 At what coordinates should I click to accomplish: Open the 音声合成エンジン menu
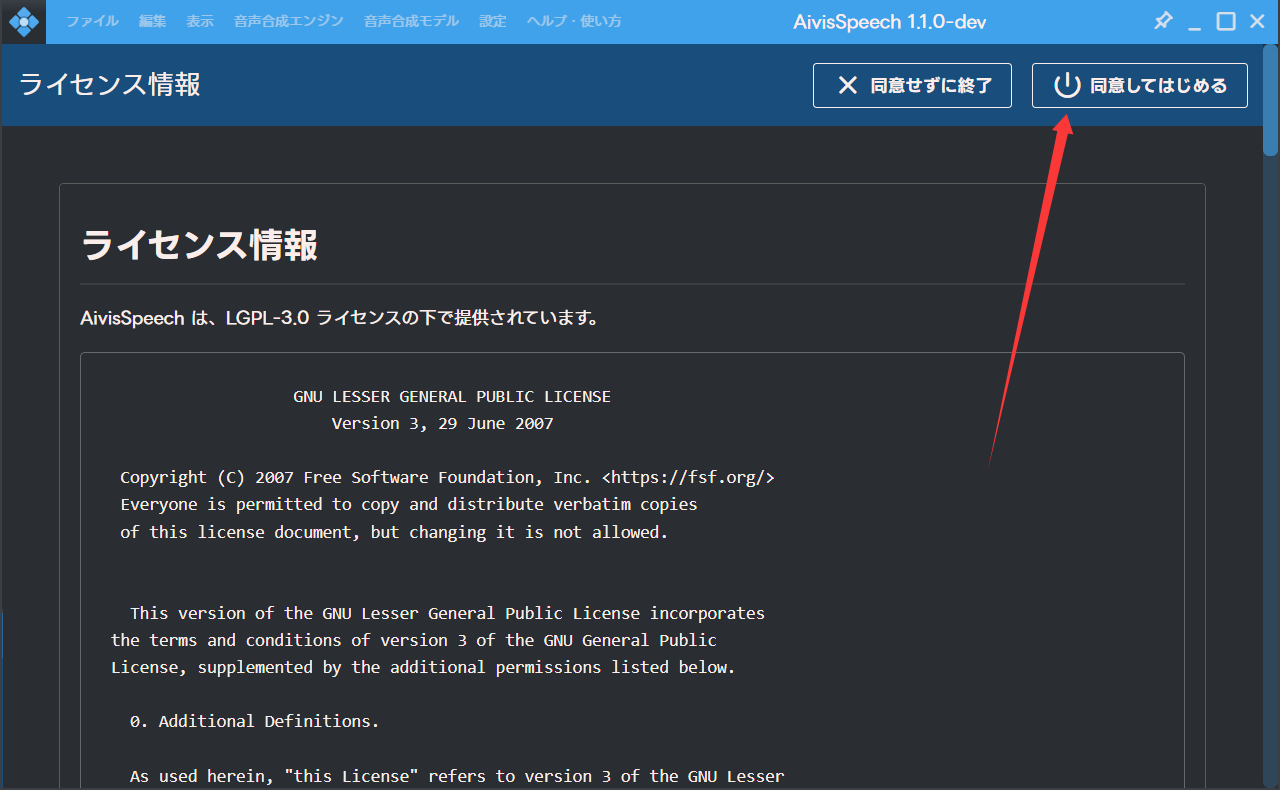[x=289, y=21]
